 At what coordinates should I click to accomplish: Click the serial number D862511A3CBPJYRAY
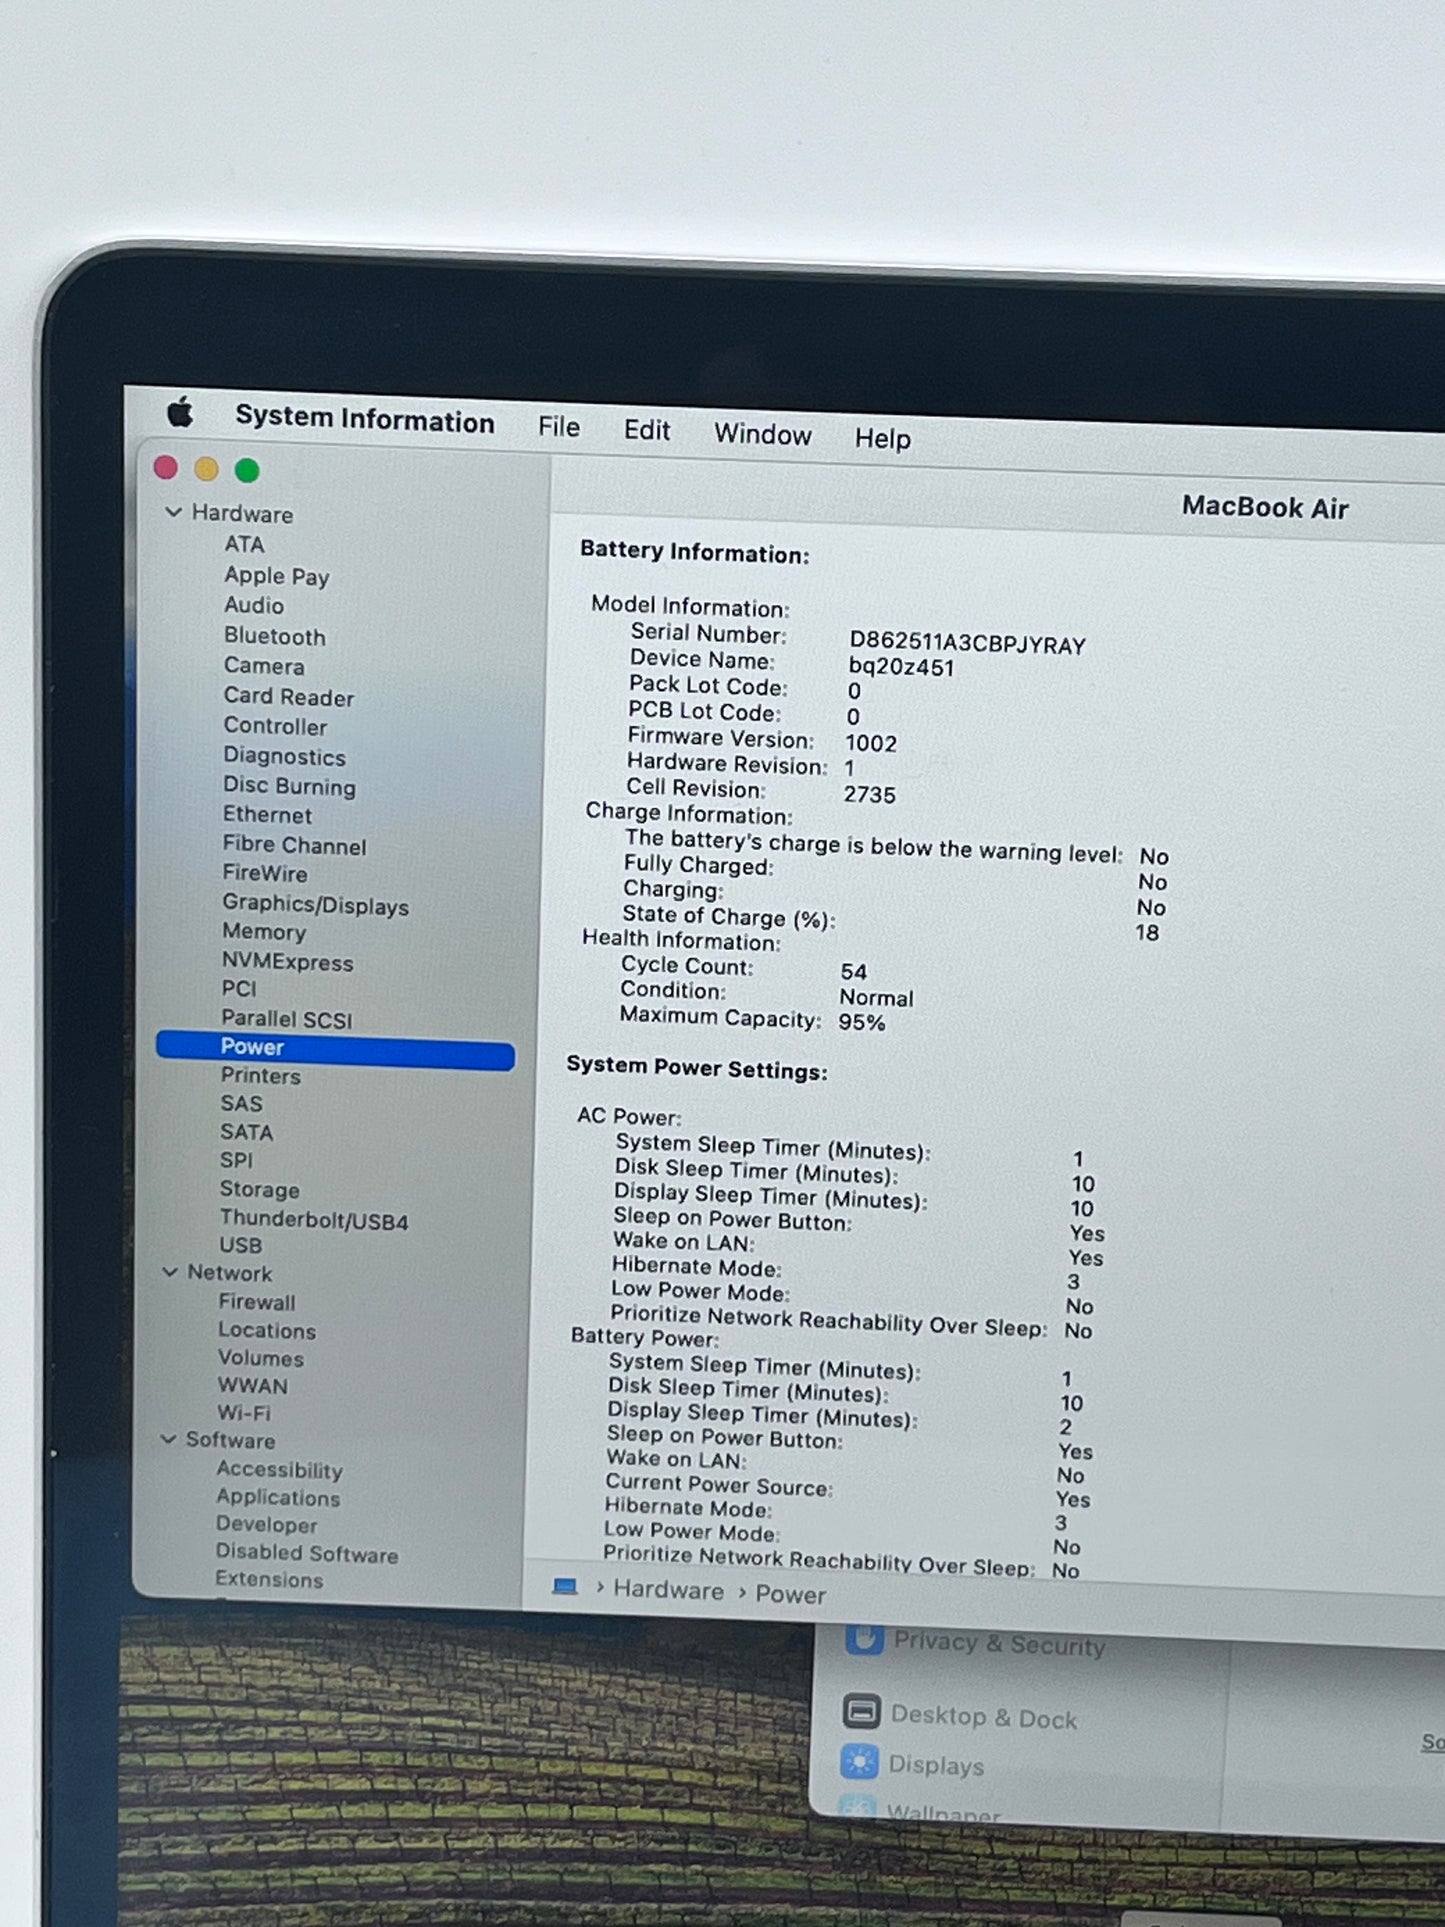click(967, 644)
